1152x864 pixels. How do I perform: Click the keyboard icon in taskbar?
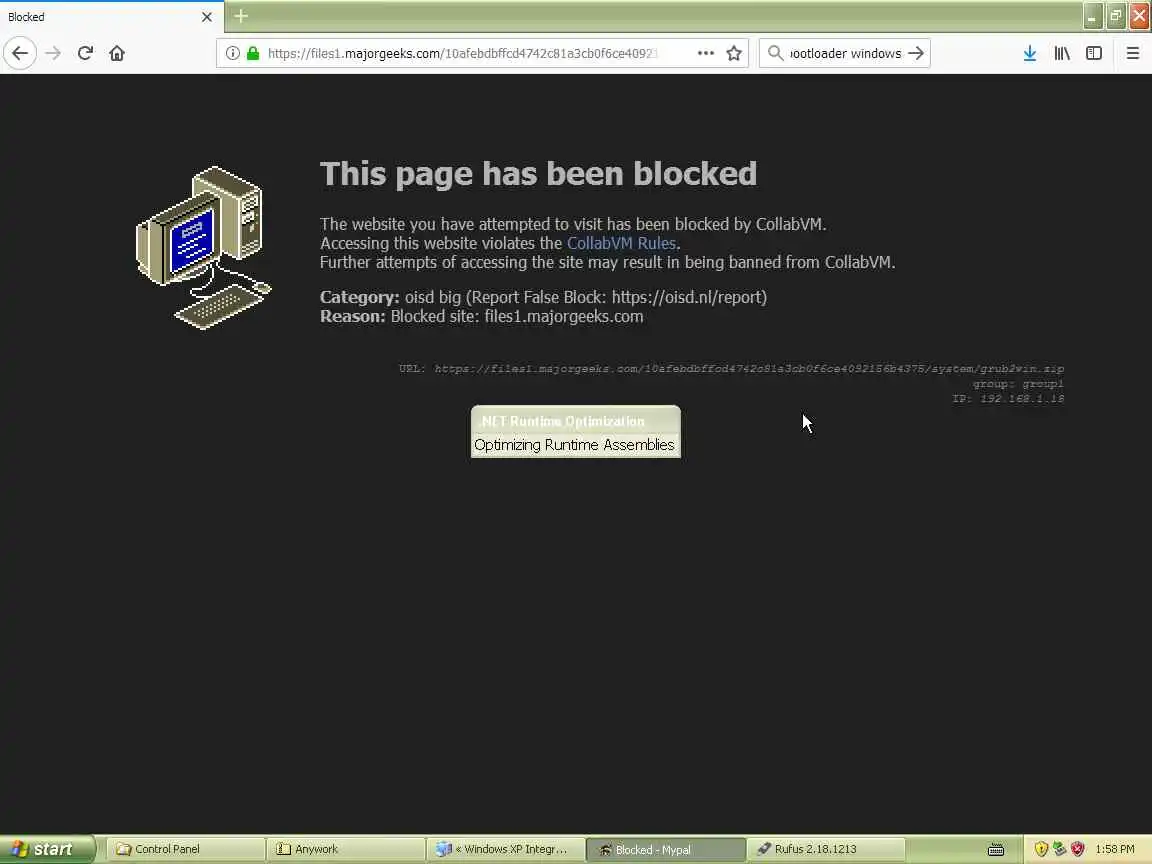(996, 849)
